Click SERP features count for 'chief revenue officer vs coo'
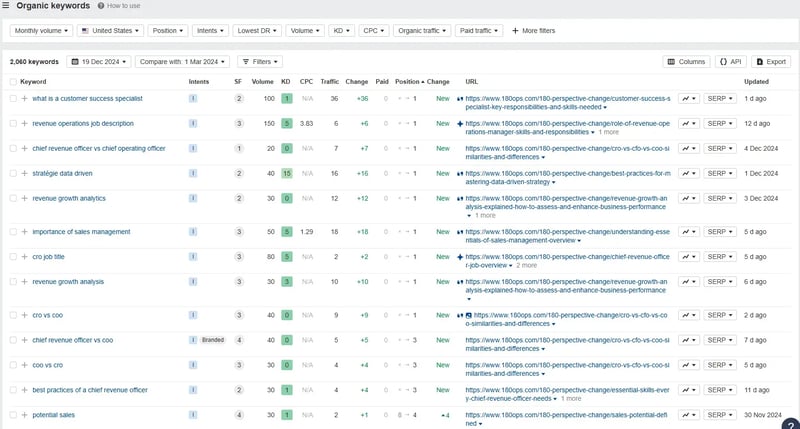800x429 pixels. [x=239, y=340]
